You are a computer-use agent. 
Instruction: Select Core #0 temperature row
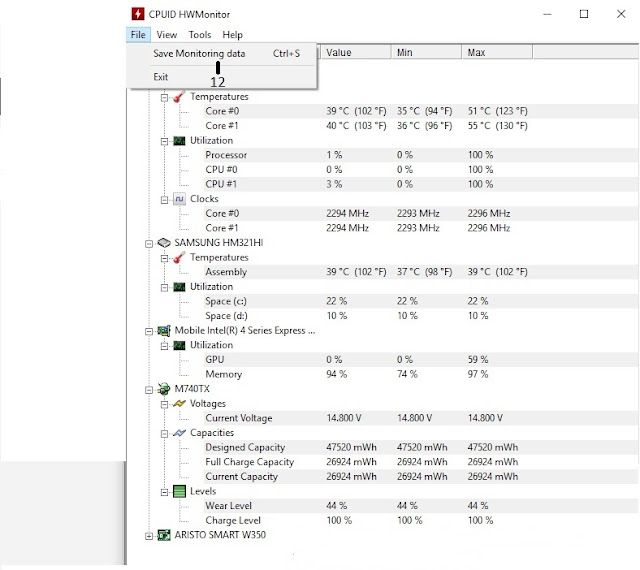[x=420, y=111]
